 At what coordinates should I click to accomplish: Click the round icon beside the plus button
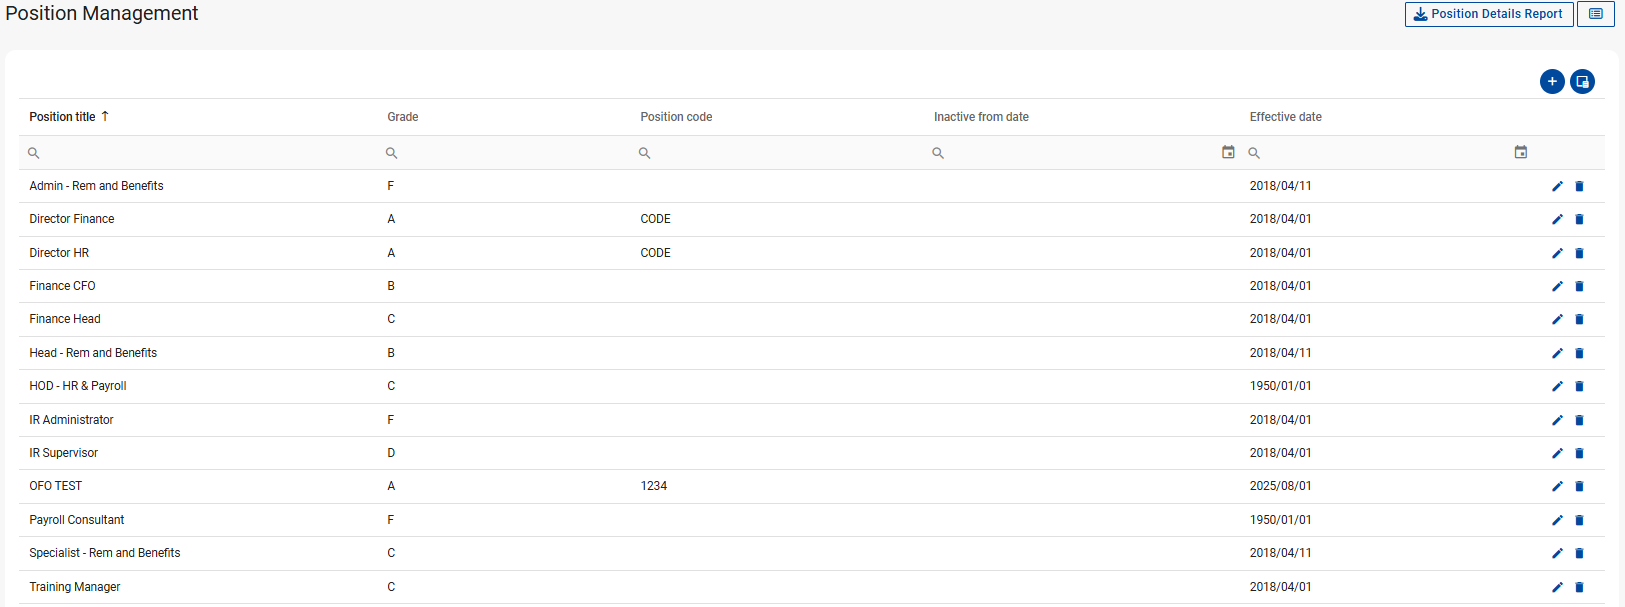pyautogui.click(x=1582, y=82)
